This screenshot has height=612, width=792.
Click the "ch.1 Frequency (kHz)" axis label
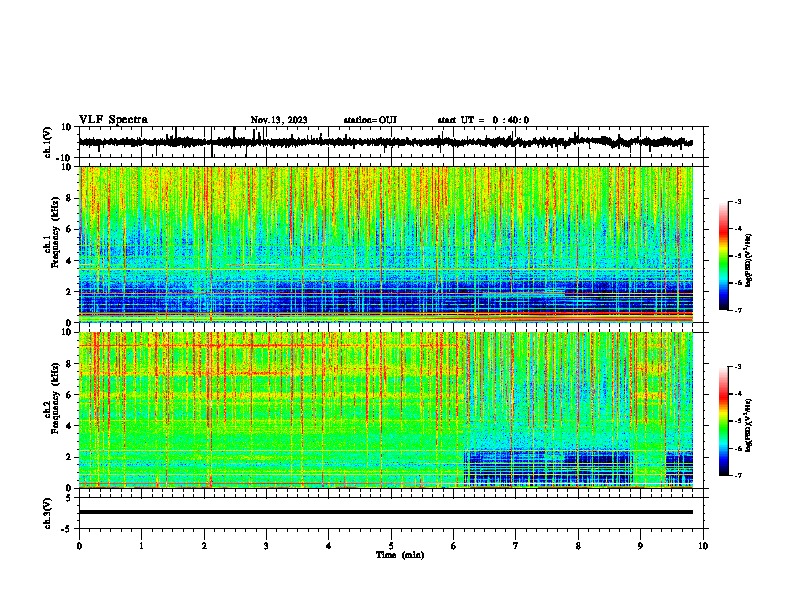pyautogui.click(x=51, y=232)
